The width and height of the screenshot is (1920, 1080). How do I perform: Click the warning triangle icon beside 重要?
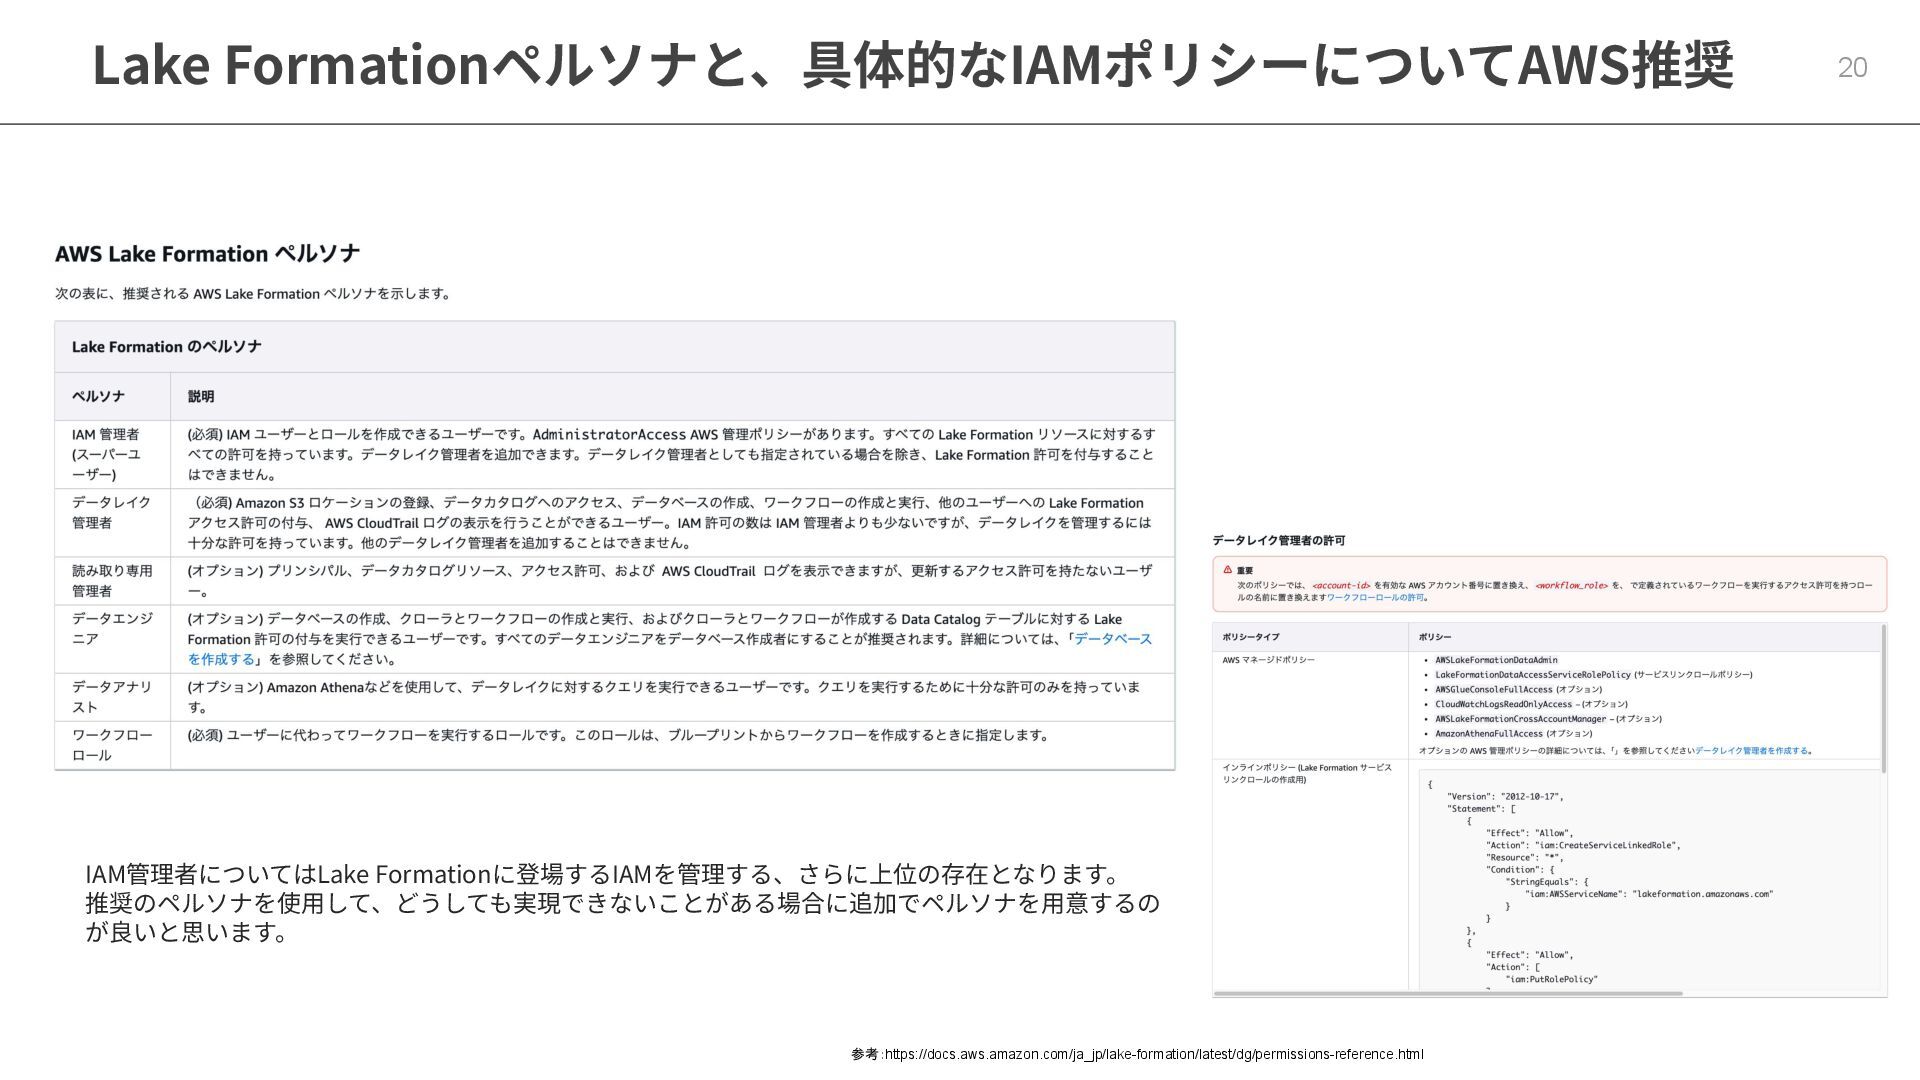[1227, 569]
